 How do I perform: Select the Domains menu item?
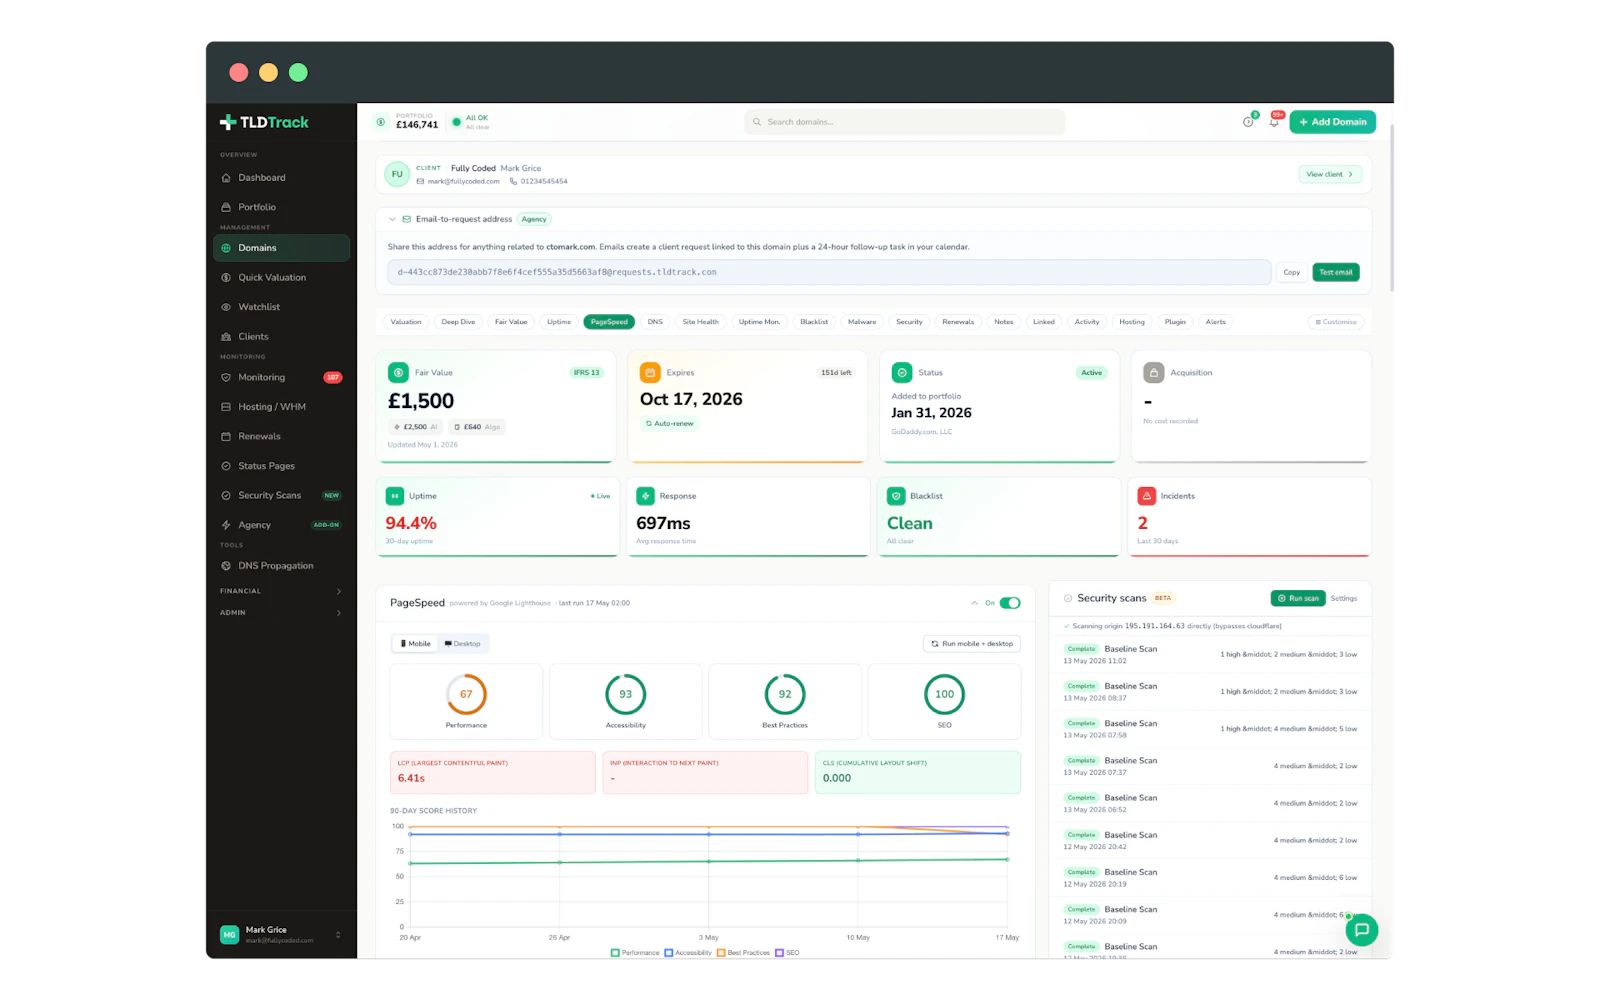point(281,248)
